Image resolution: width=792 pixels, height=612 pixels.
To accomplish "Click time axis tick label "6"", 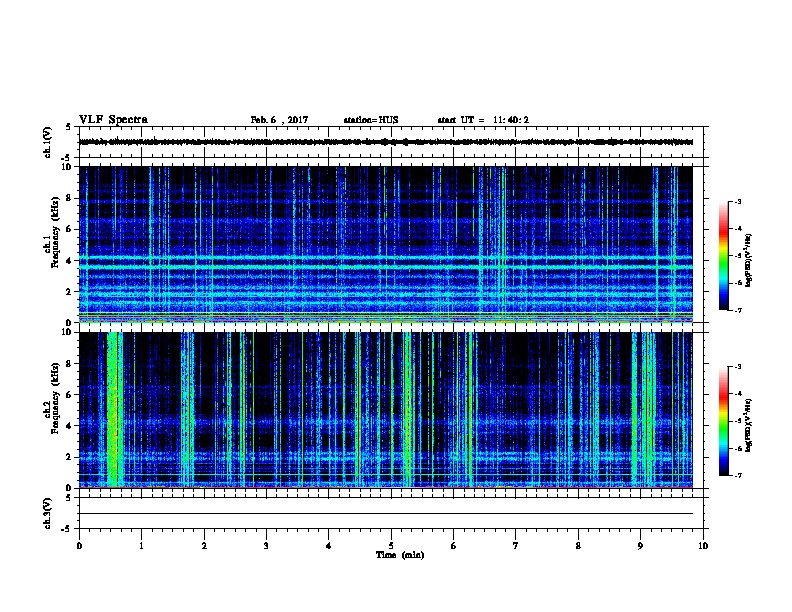I will [454, 545].
